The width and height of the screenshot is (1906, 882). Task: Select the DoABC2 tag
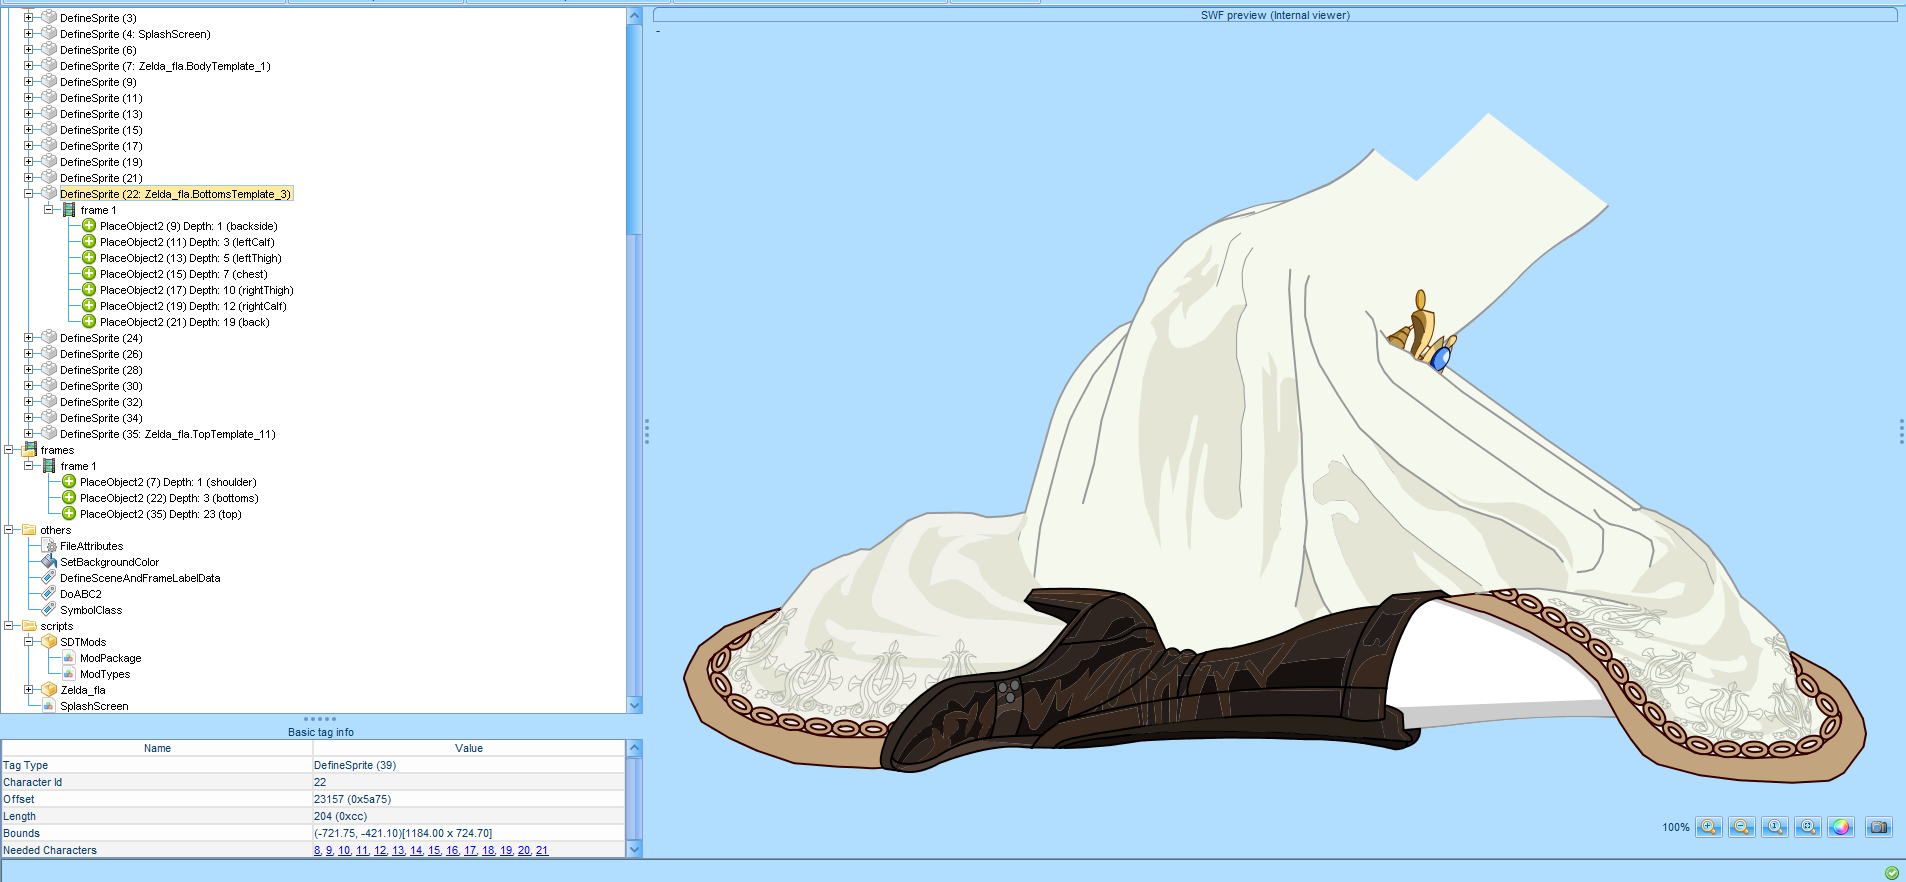click(x=80, y=594)
